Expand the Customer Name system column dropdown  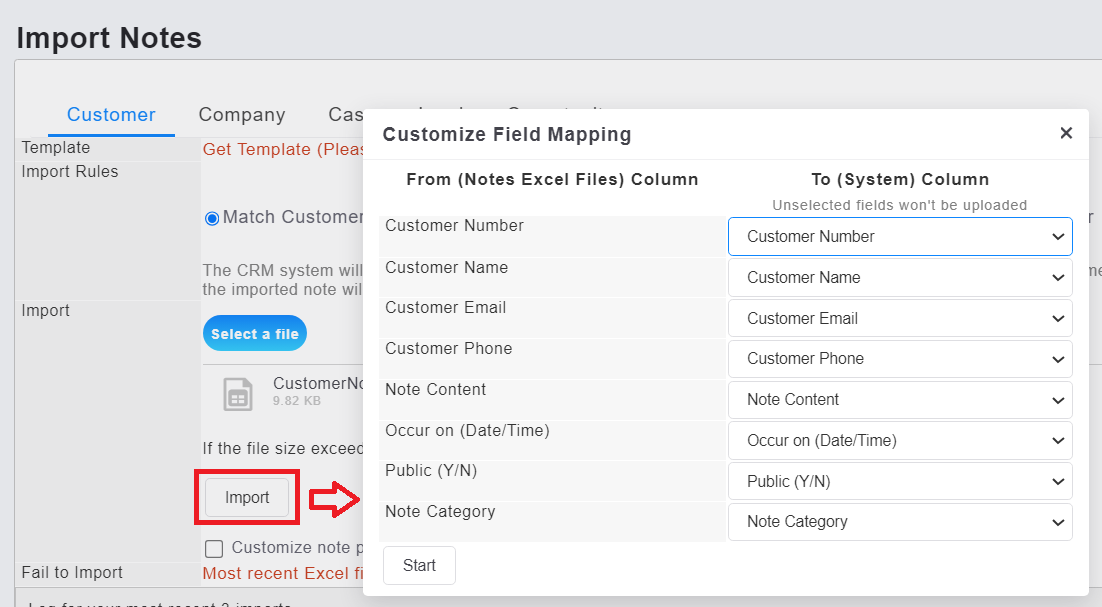(x=899, y=278)
